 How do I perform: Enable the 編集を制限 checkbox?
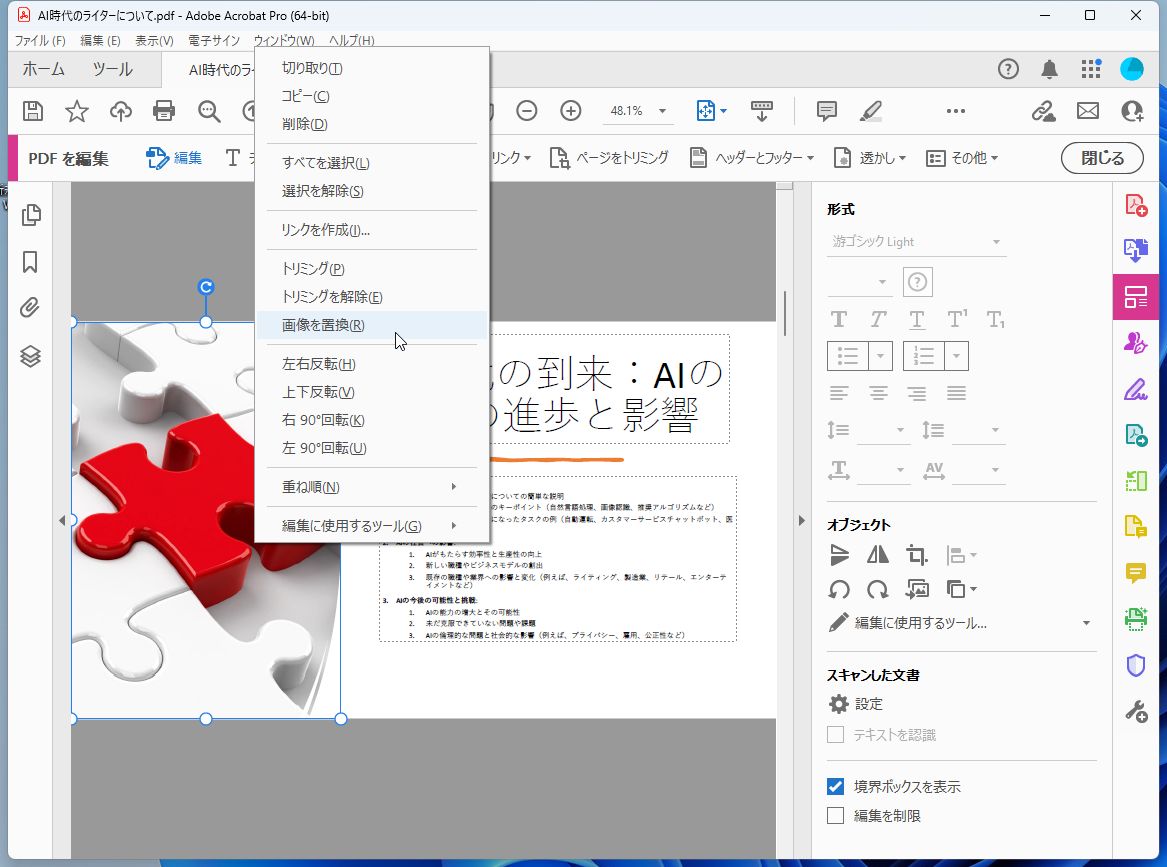coord(835,815)
